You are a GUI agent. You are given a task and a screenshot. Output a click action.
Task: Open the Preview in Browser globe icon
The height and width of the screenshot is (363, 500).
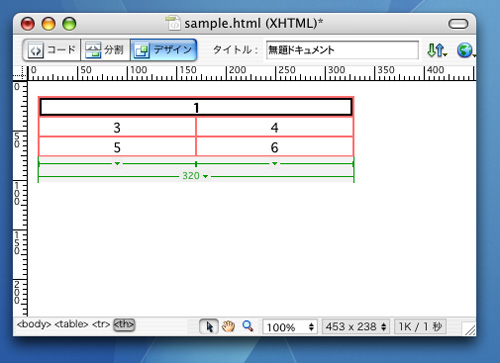[465, 50]
